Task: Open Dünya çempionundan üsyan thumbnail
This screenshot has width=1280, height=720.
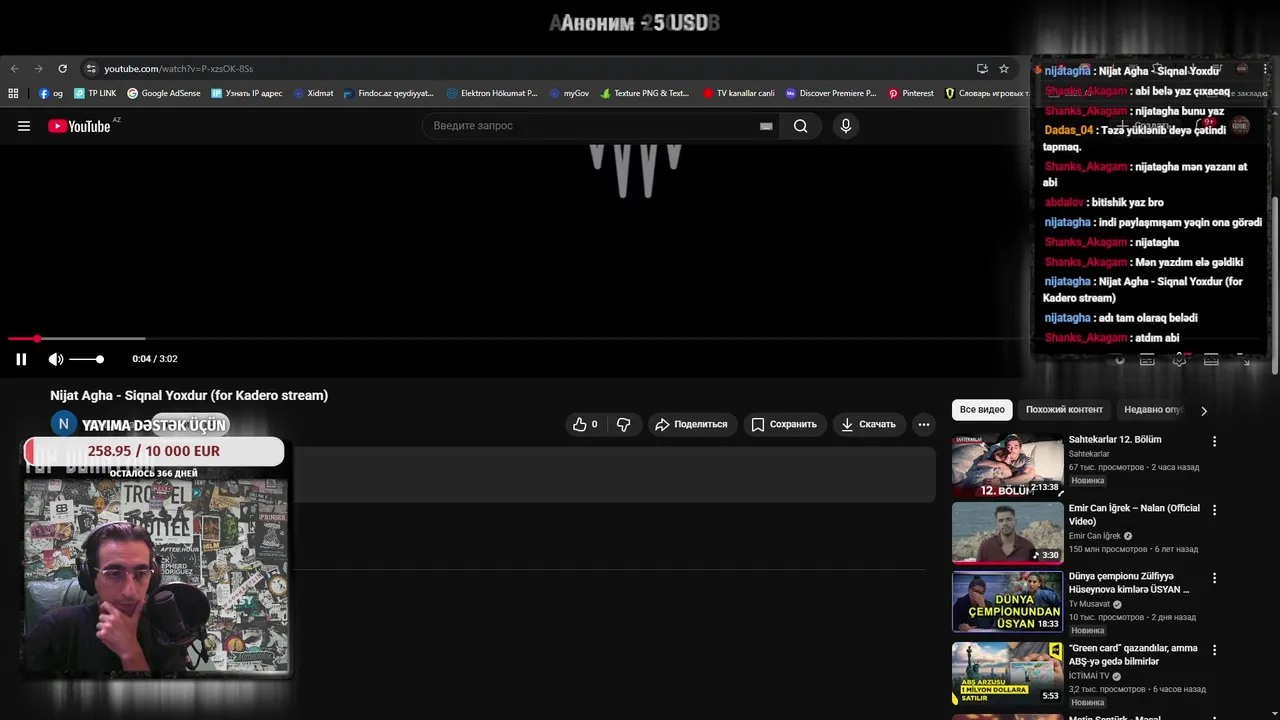Action: 1007,602
